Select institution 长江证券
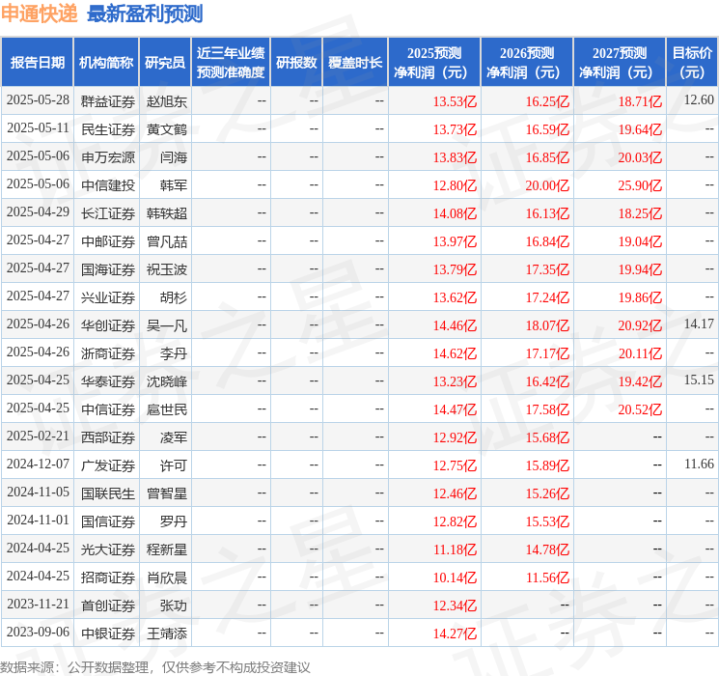719x676 pixels. pos(108,213)
